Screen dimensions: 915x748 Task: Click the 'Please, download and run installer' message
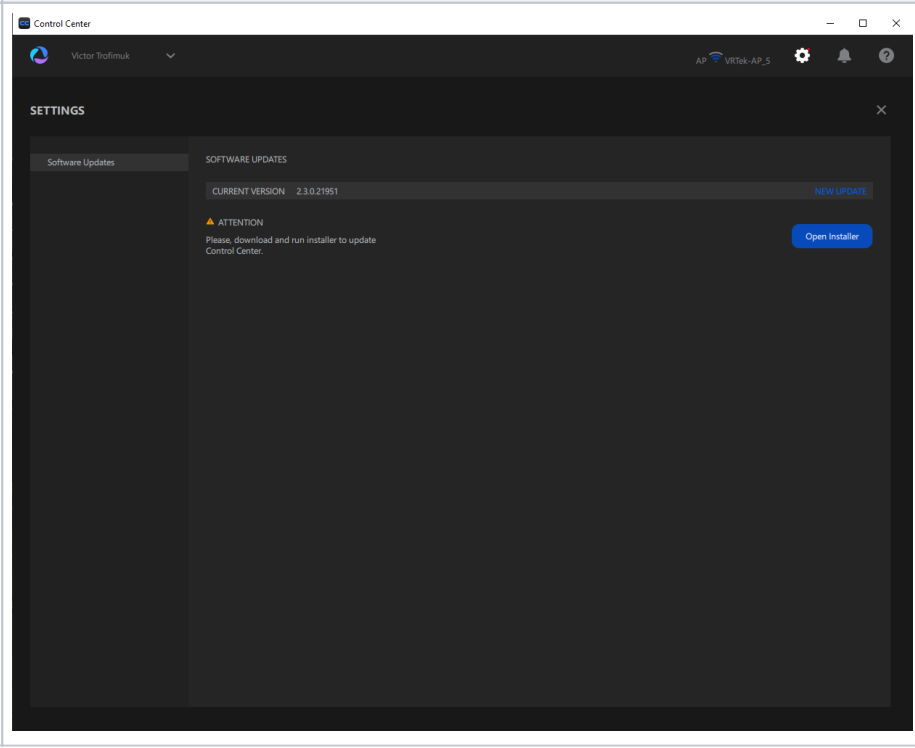click(291, 246)
